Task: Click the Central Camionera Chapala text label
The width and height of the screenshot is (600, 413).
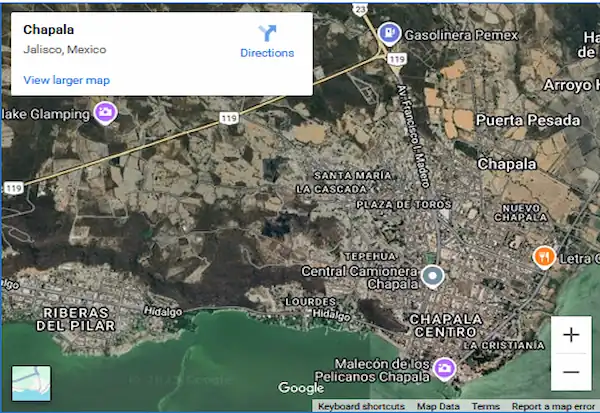Action: 359,278
